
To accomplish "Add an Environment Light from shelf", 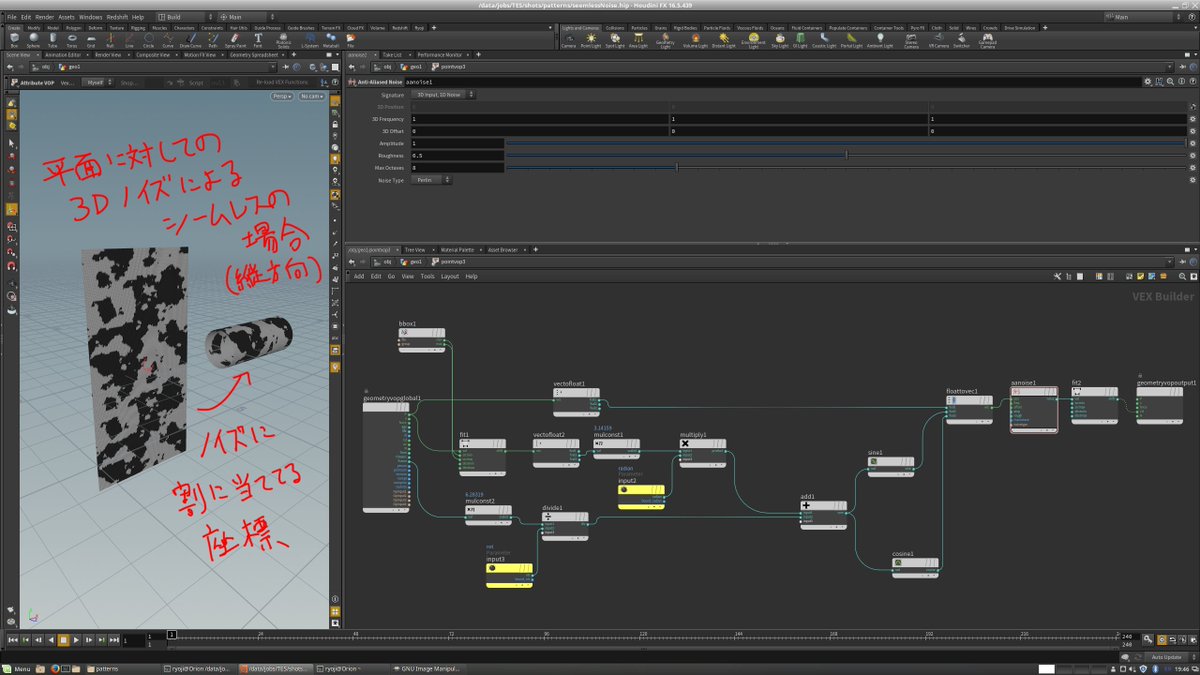I will [754, 41].
